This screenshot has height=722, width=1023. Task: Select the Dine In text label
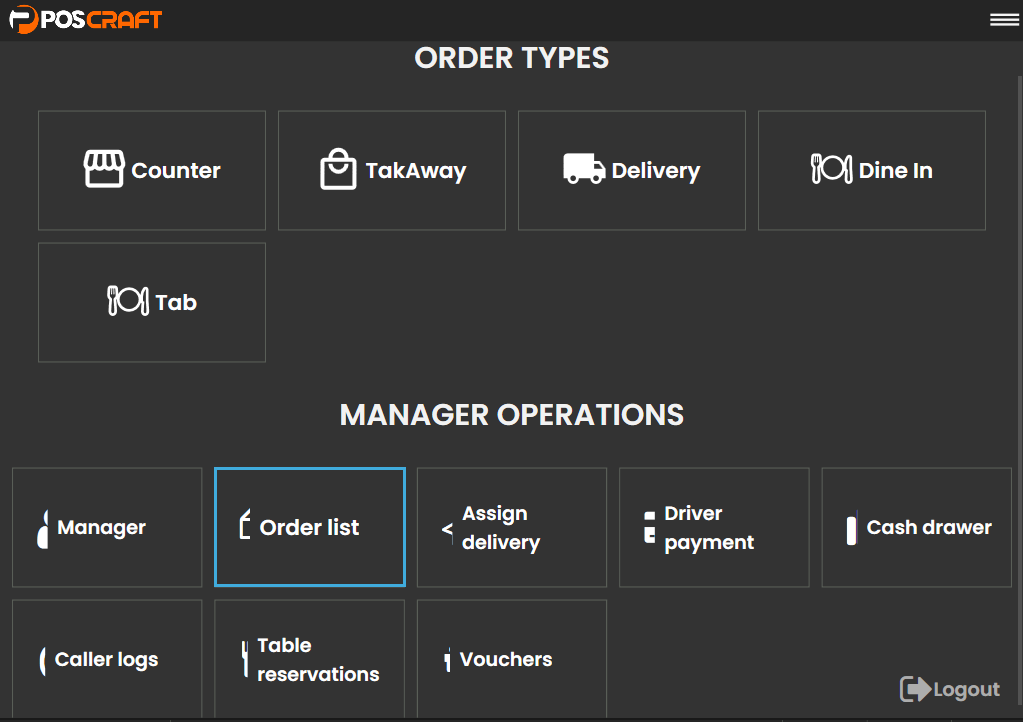pyautogui.click(x=895, y=171)
